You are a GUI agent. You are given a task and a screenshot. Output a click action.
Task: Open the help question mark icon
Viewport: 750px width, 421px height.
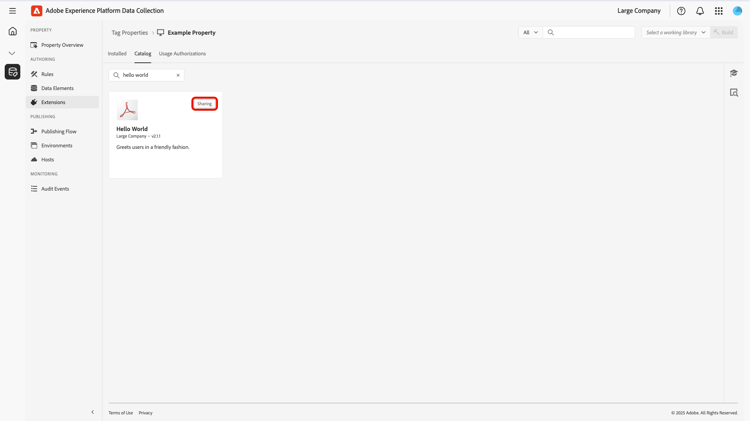[x=681, y=11]
